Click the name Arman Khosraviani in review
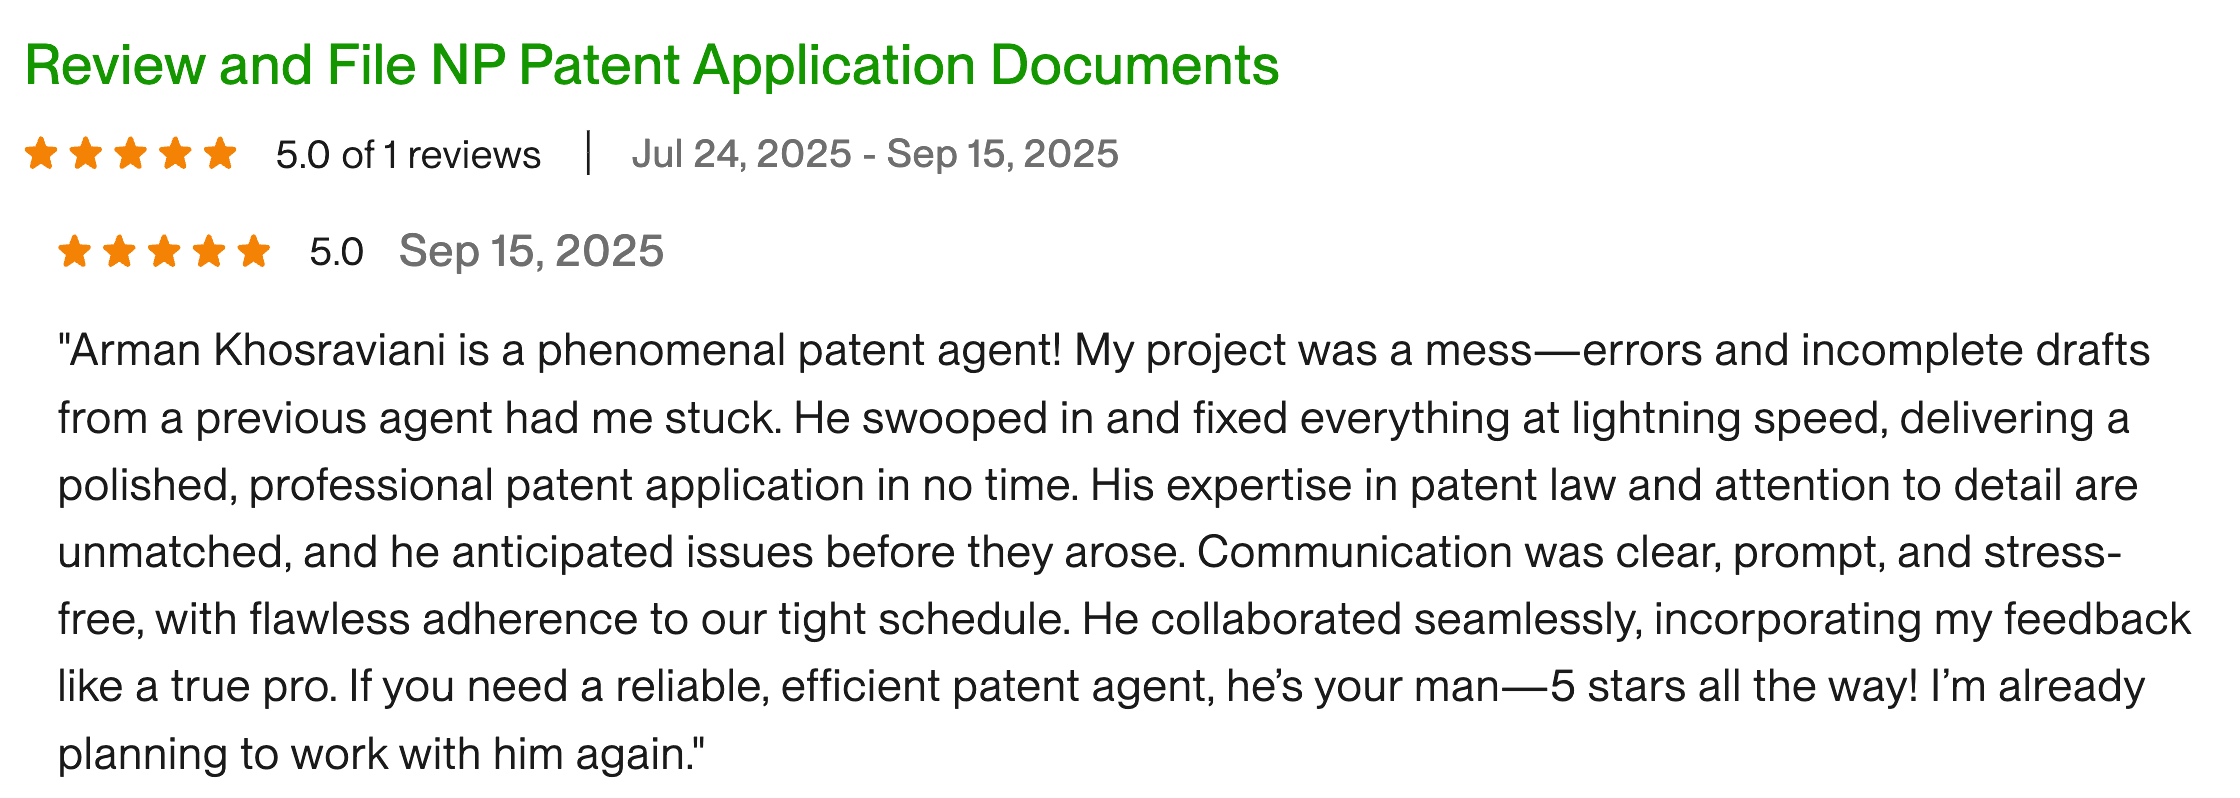Screen dimensions: 2240x798 point(258,351)
